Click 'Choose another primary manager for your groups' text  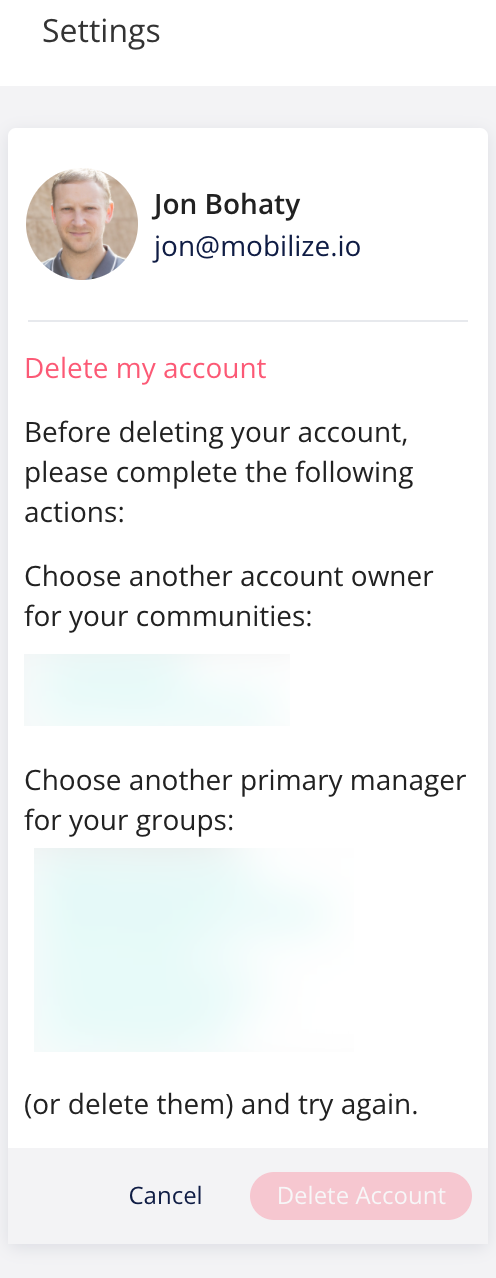pos(245,800)
